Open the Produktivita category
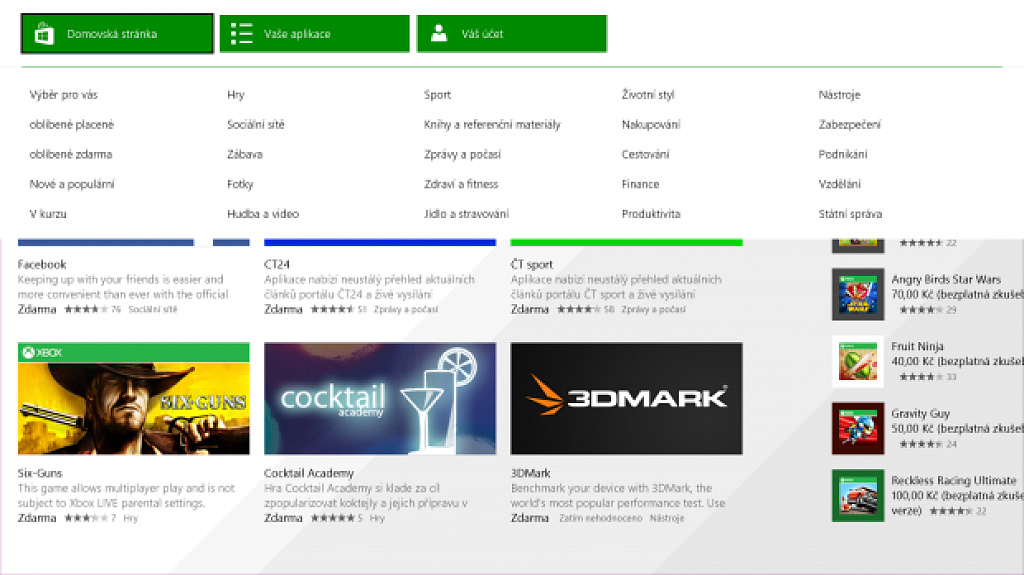Viewport: 1024px width, 575px height. pos(651,214)
